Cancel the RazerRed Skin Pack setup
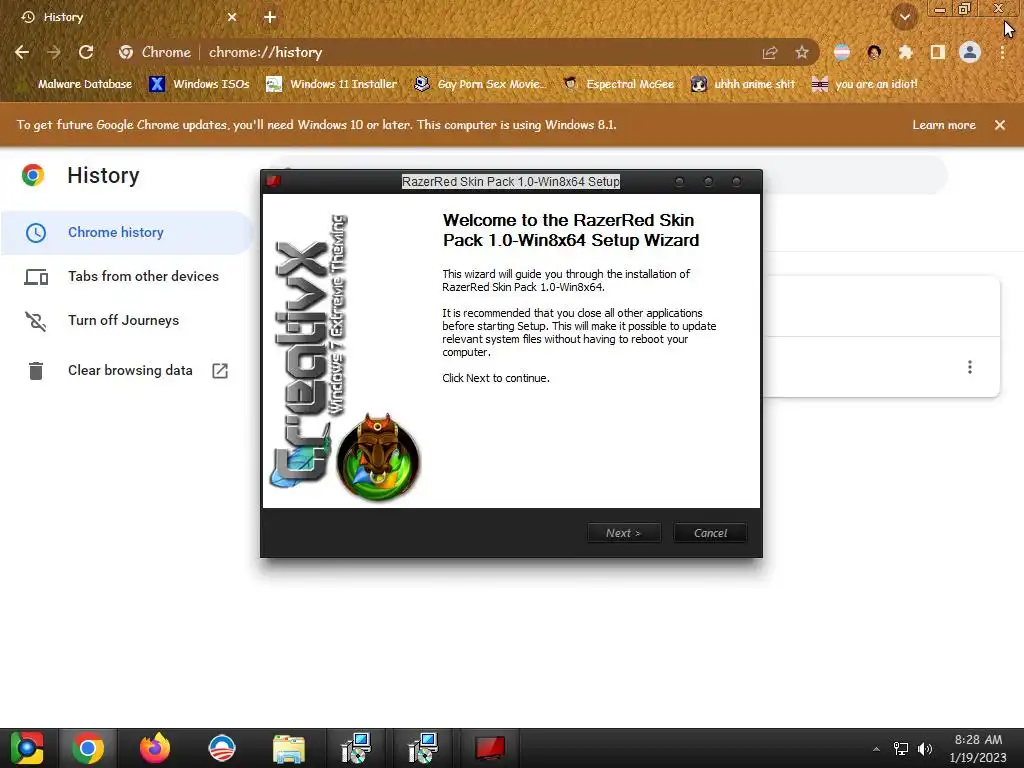 pyautogui.click(x=710, y=533)
